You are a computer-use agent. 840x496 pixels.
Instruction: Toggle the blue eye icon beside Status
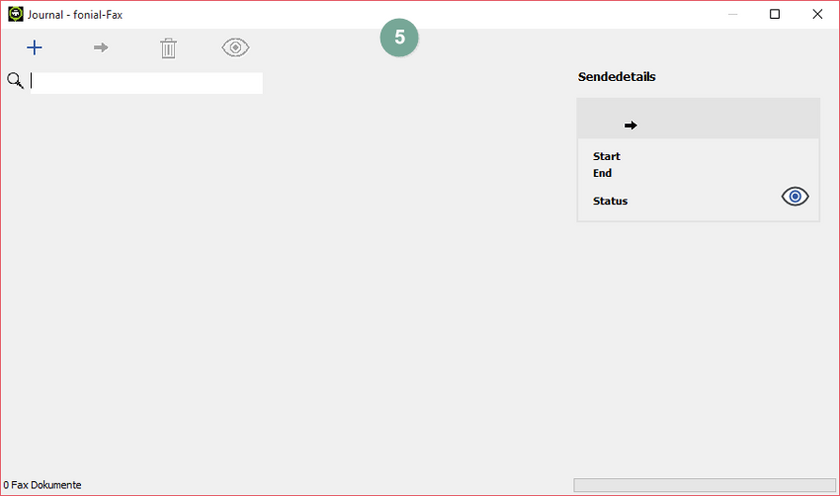pos(794,197)
